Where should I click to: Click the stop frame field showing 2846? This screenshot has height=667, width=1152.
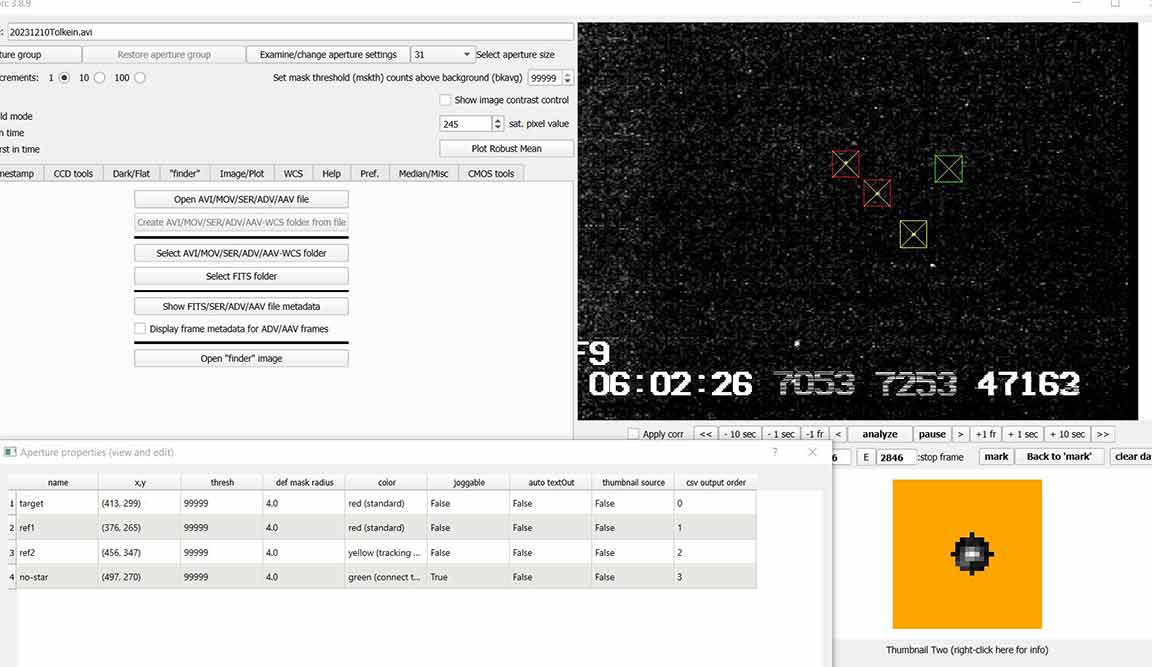pos(896,457)
